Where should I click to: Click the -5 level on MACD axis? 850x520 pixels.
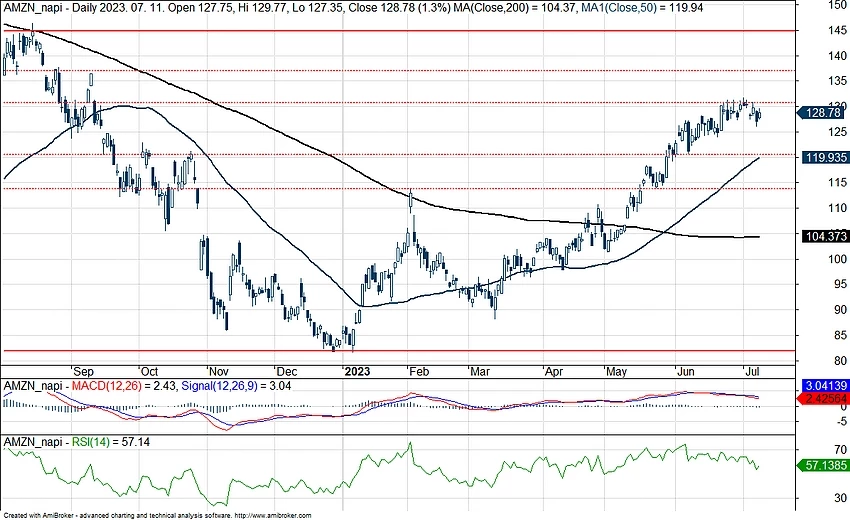842,421
